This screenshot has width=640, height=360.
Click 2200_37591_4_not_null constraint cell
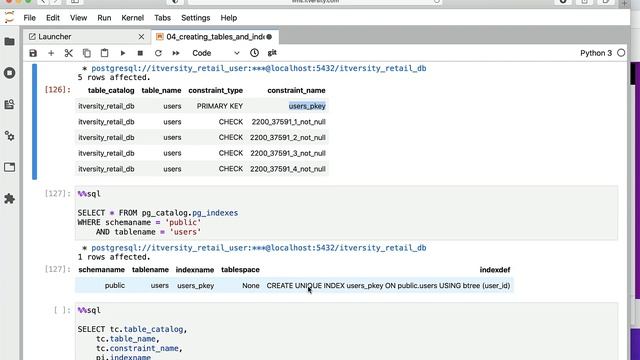288,169
